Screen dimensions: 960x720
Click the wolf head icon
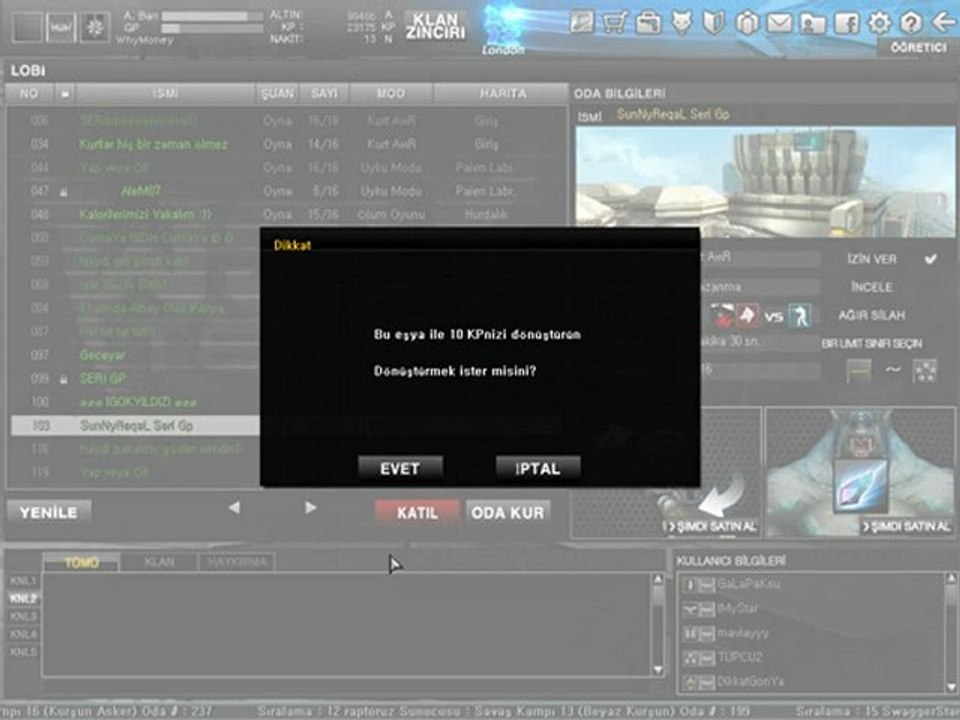pyautogui.click(x=681, y=23)
